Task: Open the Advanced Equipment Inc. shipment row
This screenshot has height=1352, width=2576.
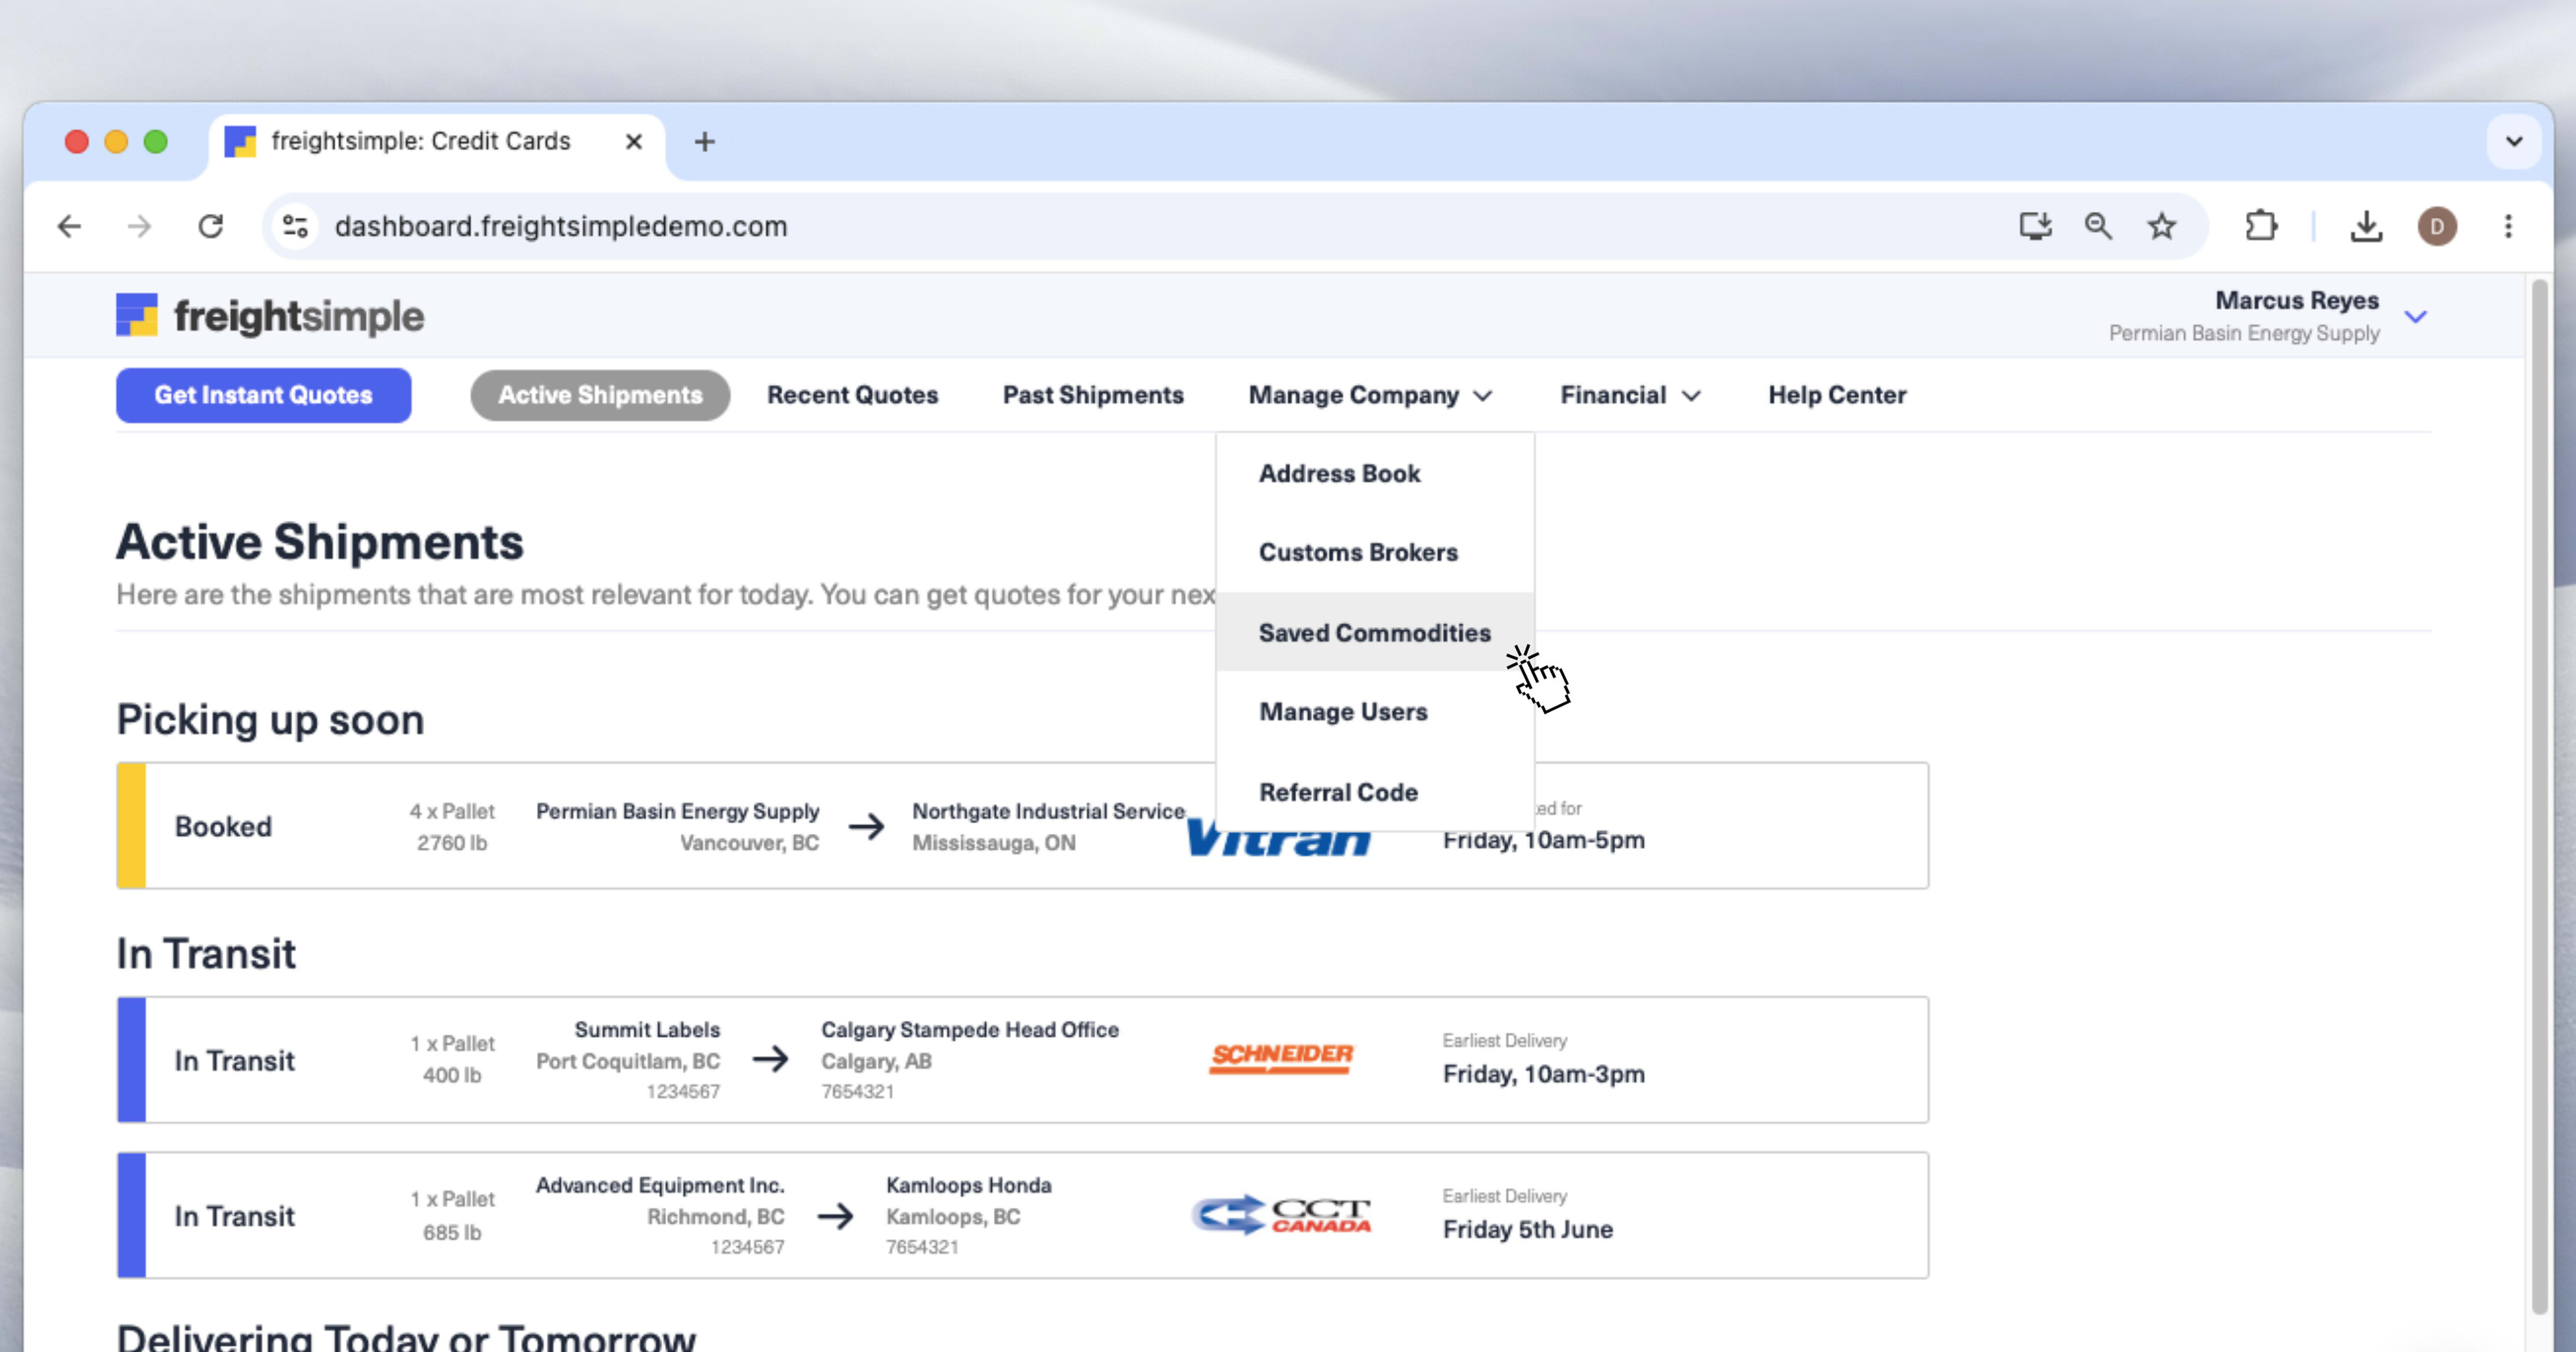Action: [x=1022, y=1215]
